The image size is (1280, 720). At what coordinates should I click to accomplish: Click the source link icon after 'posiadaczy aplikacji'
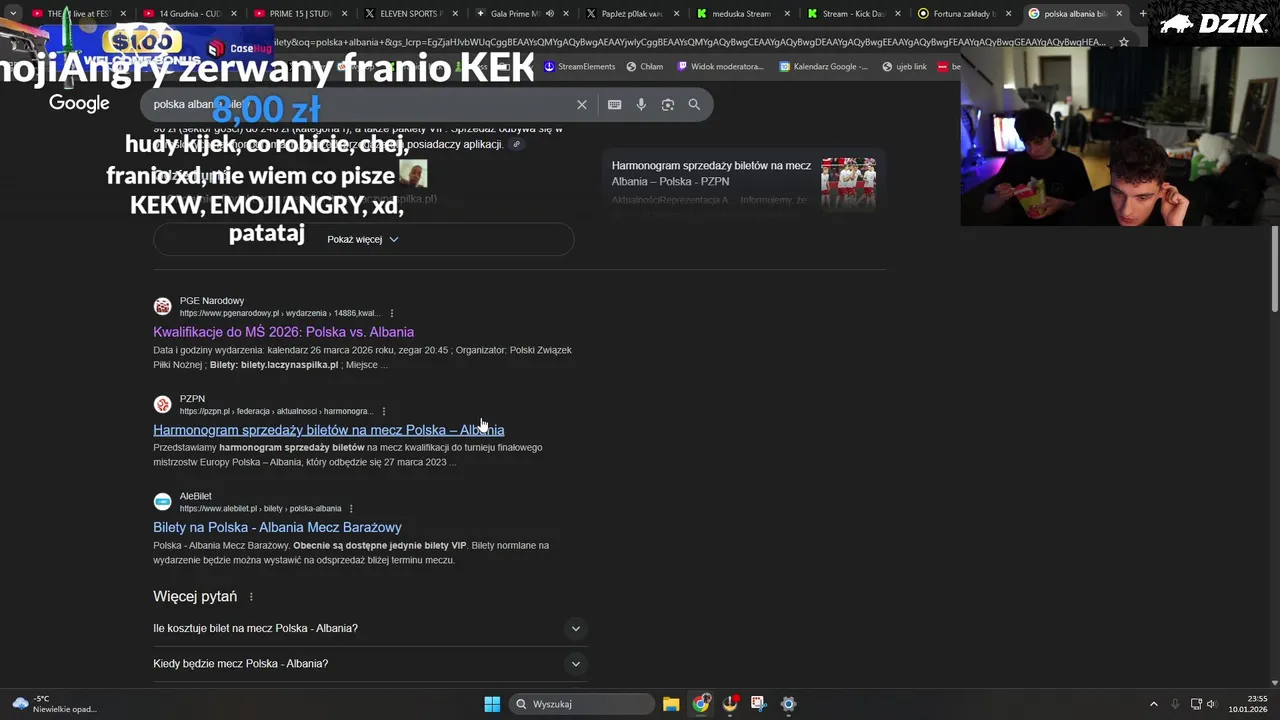click(x=516, y=145)
